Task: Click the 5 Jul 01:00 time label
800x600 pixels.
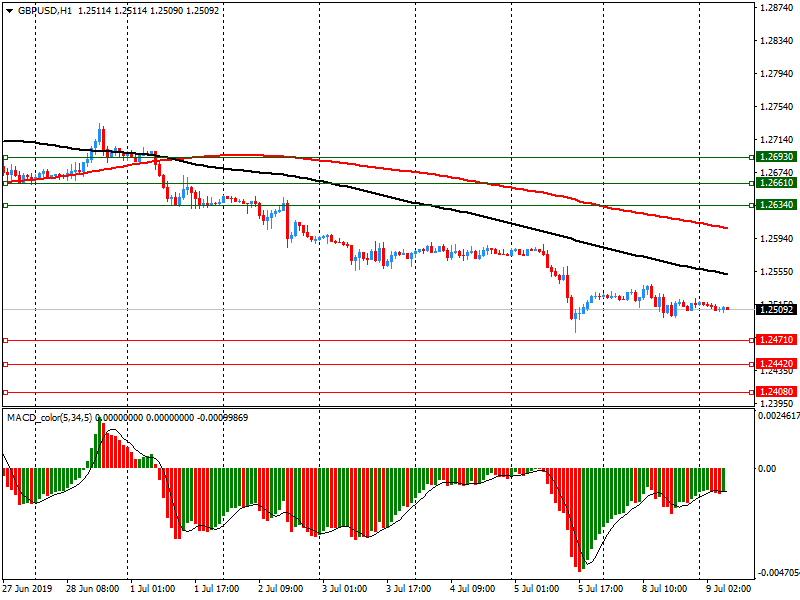Action: click(x=536, y=588)
